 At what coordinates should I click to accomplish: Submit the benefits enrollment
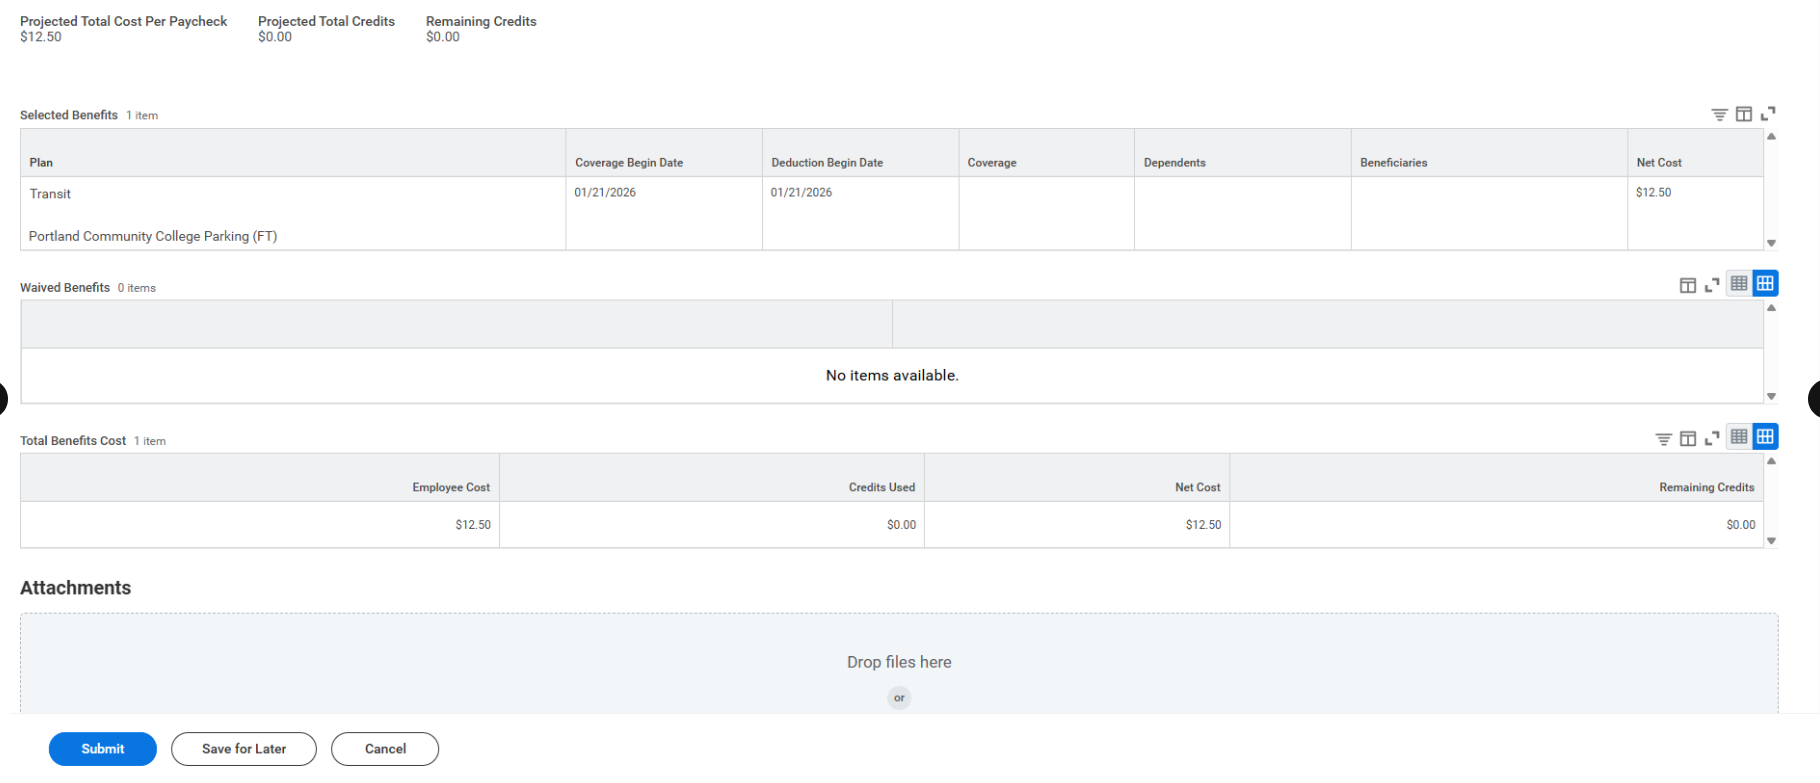(x=103, y=749)
